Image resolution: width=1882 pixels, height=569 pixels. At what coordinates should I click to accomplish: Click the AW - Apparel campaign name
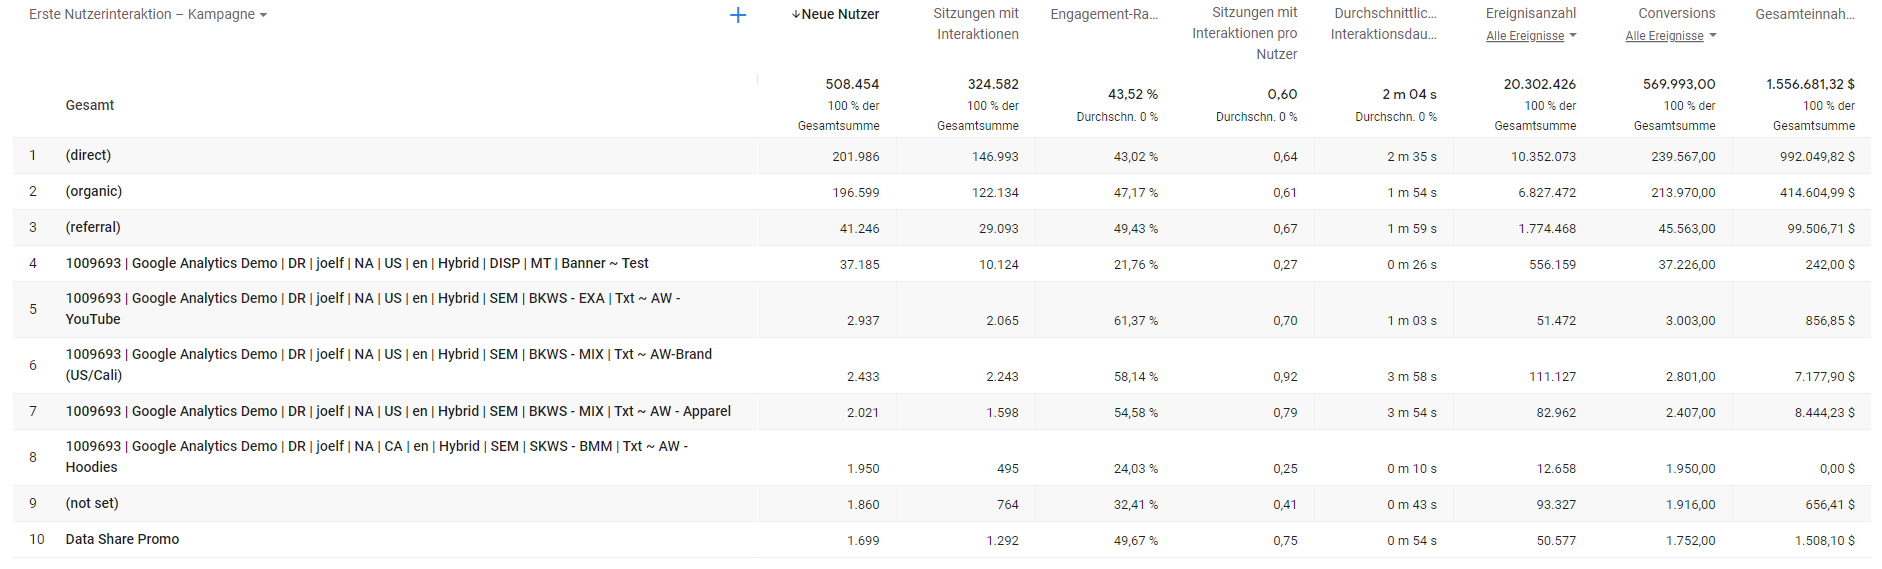(x=398, y=411)
